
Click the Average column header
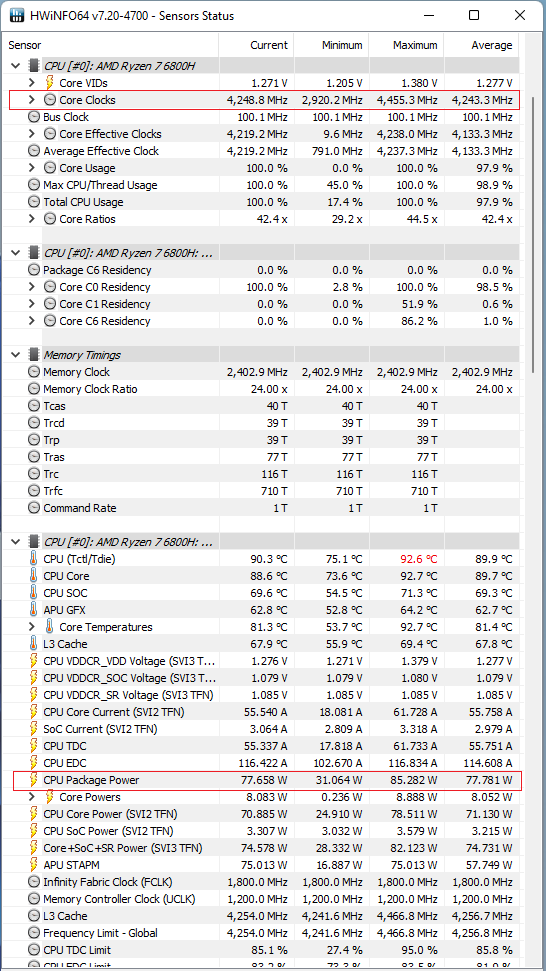tap(482, 45)
